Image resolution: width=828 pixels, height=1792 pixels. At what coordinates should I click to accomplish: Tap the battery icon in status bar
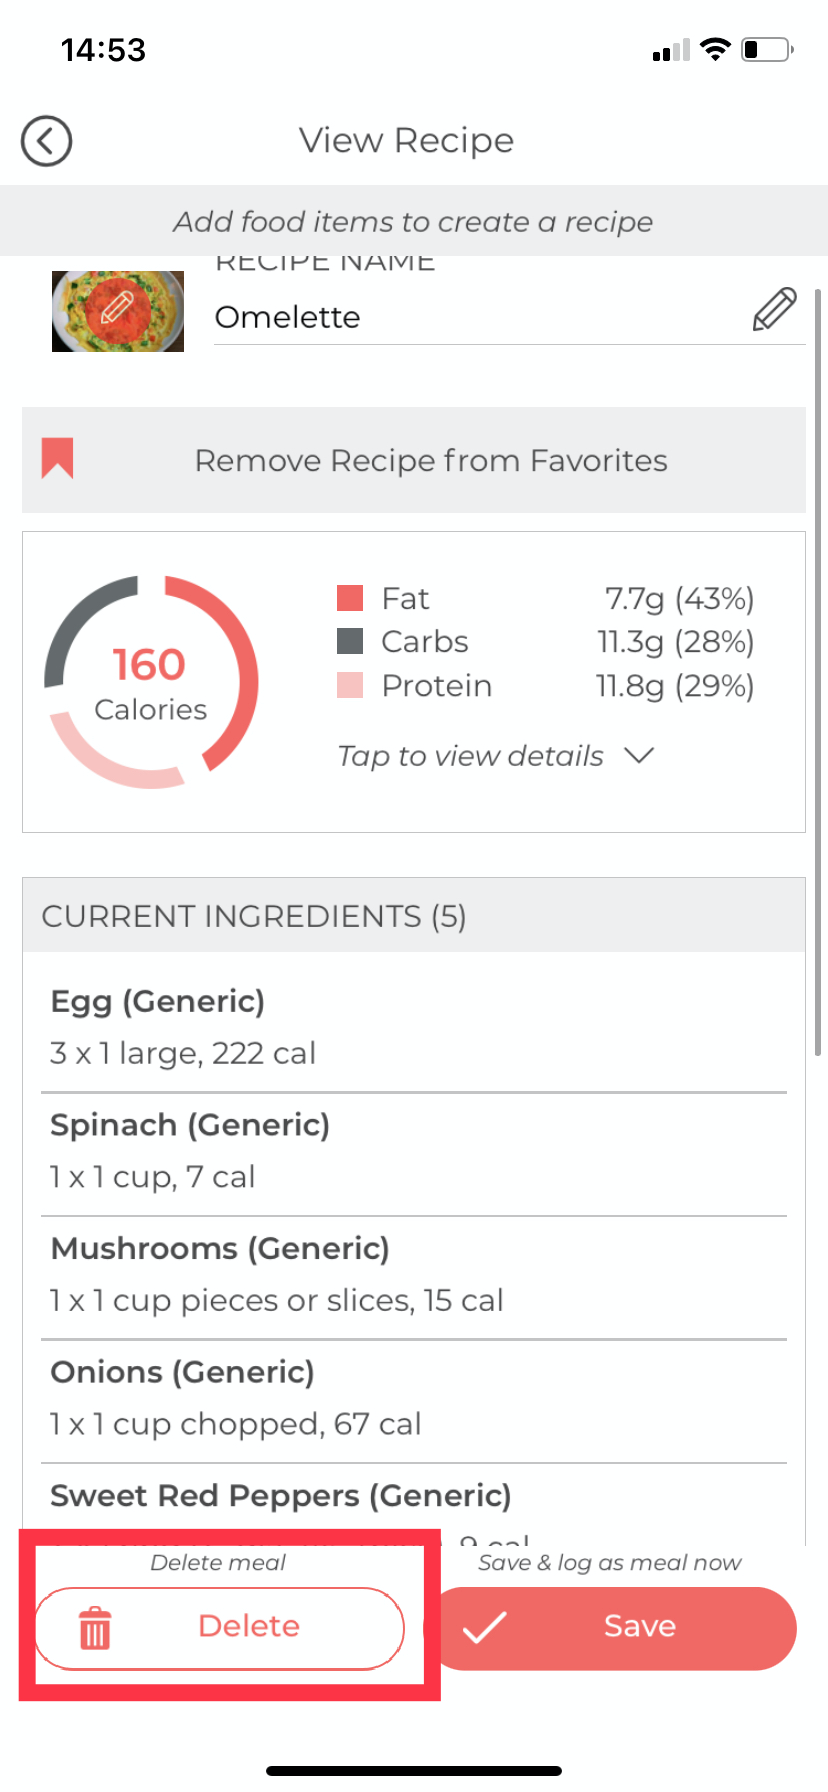(x=766, y=50)
